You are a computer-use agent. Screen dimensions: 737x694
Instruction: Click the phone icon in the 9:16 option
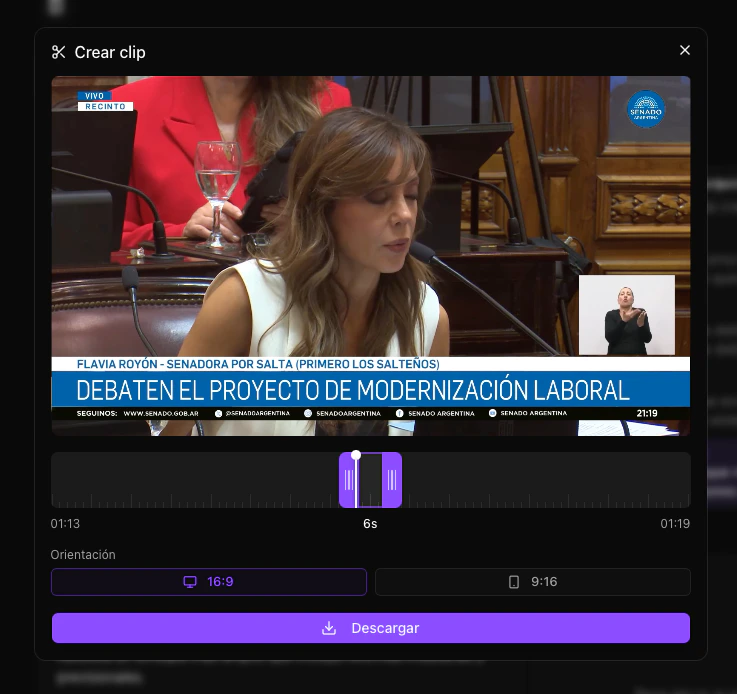514,582
